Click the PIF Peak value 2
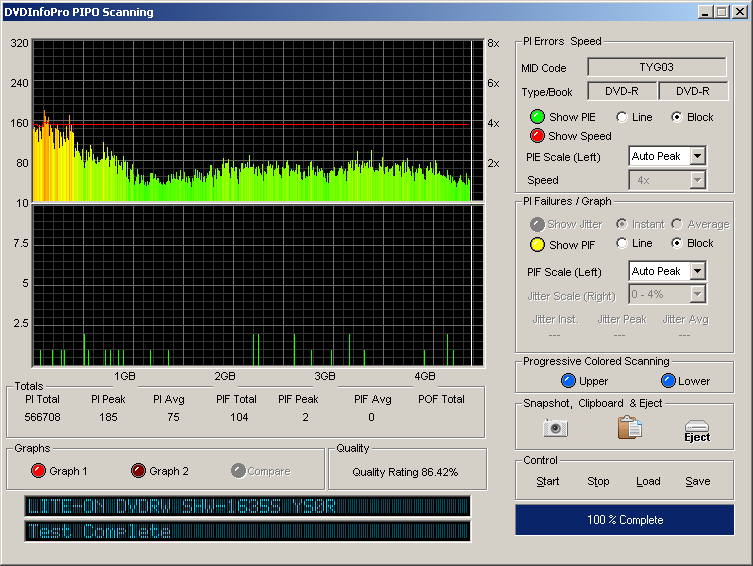This screenshot has height=566, width=753. pyautogui.click(x=305, y=417)
